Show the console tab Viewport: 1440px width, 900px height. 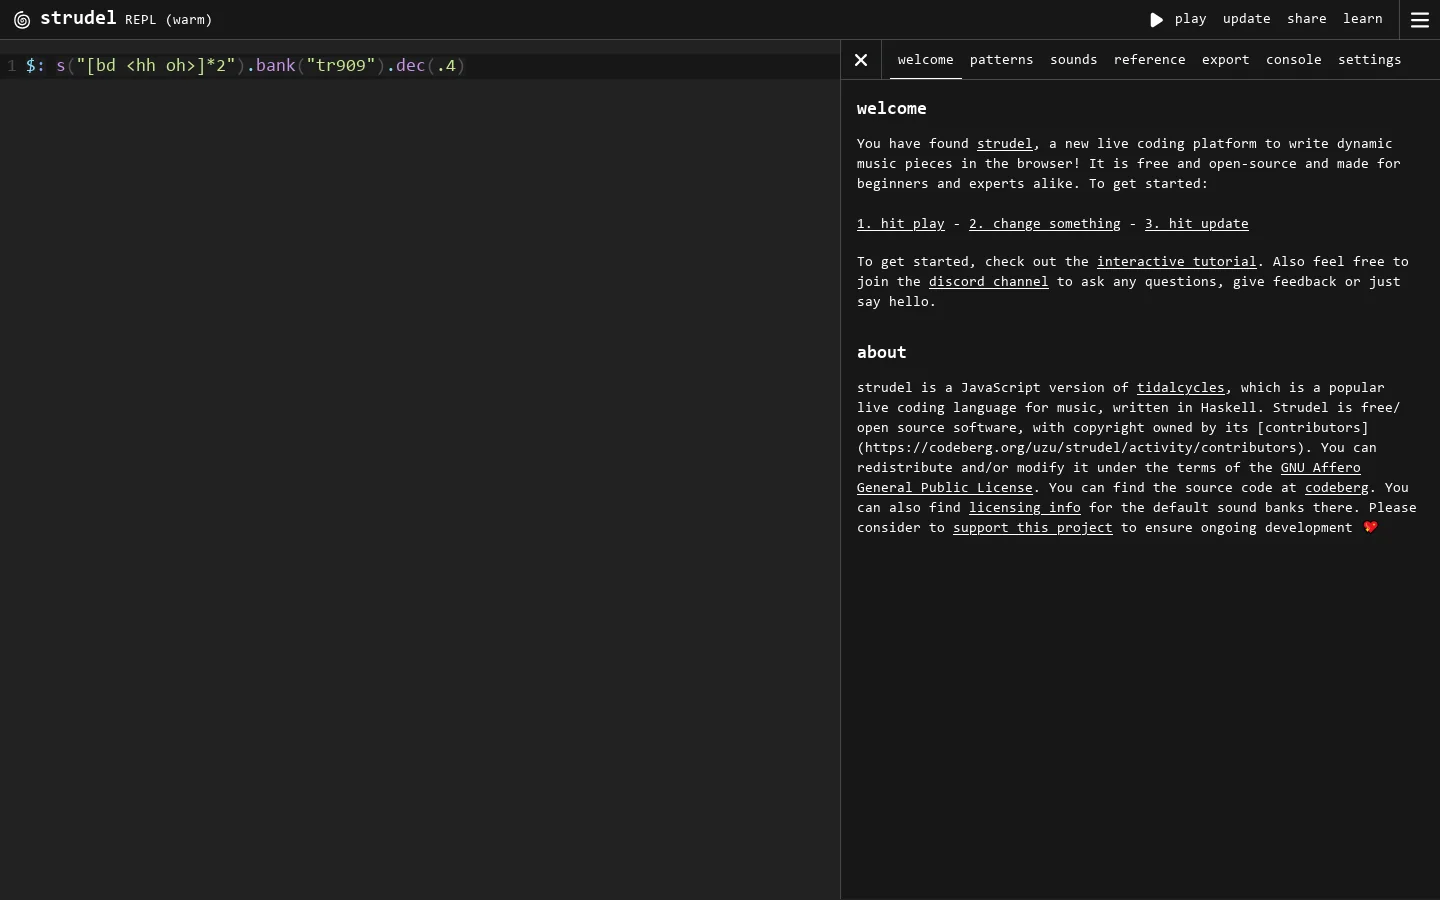pyautogui.click(x=1294, y=60)
